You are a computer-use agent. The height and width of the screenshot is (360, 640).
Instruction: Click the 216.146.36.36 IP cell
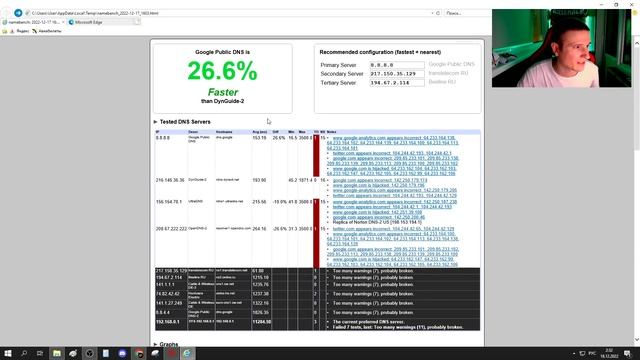pos(170,180)
